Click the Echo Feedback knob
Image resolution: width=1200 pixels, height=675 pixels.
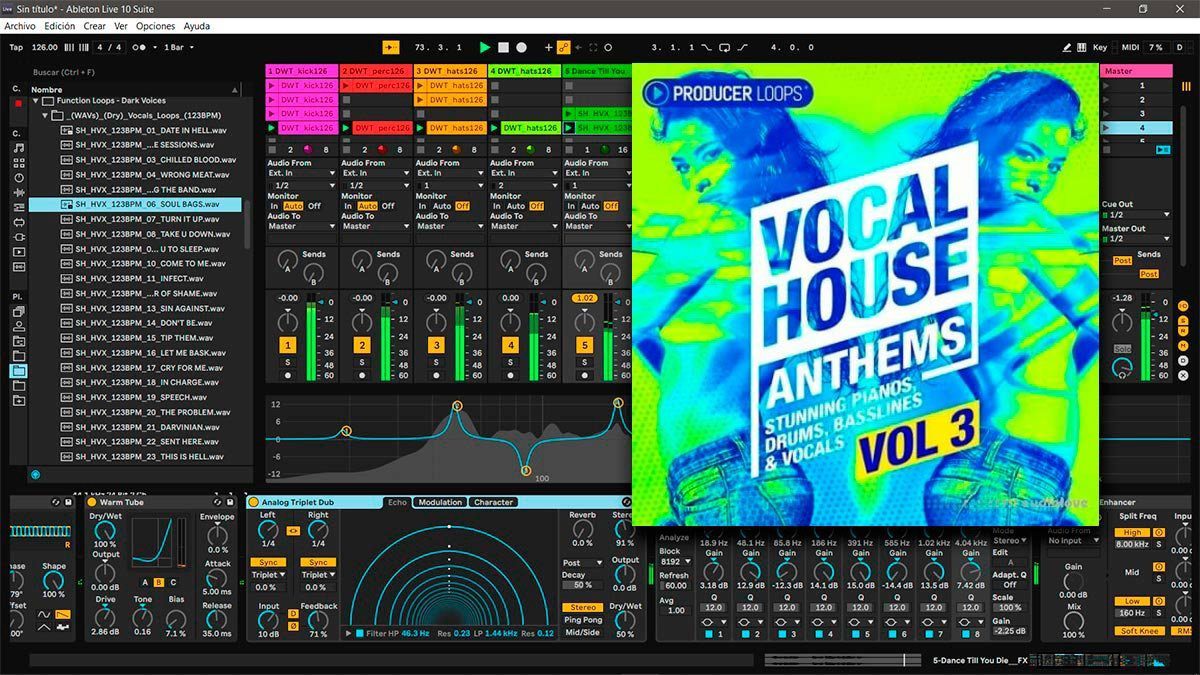(319, 620)
